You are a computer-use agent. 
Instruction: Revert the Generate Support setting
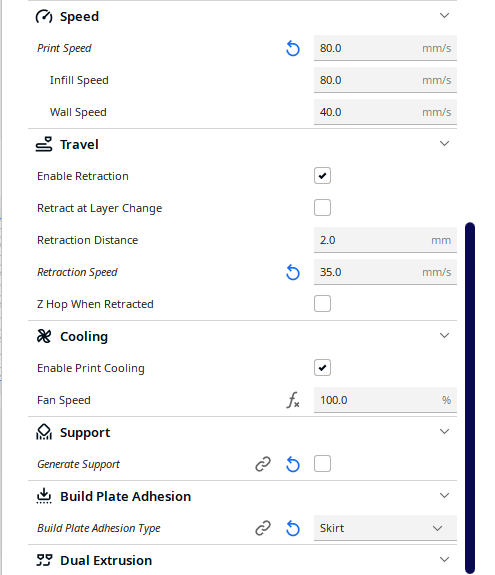(293, 465)
